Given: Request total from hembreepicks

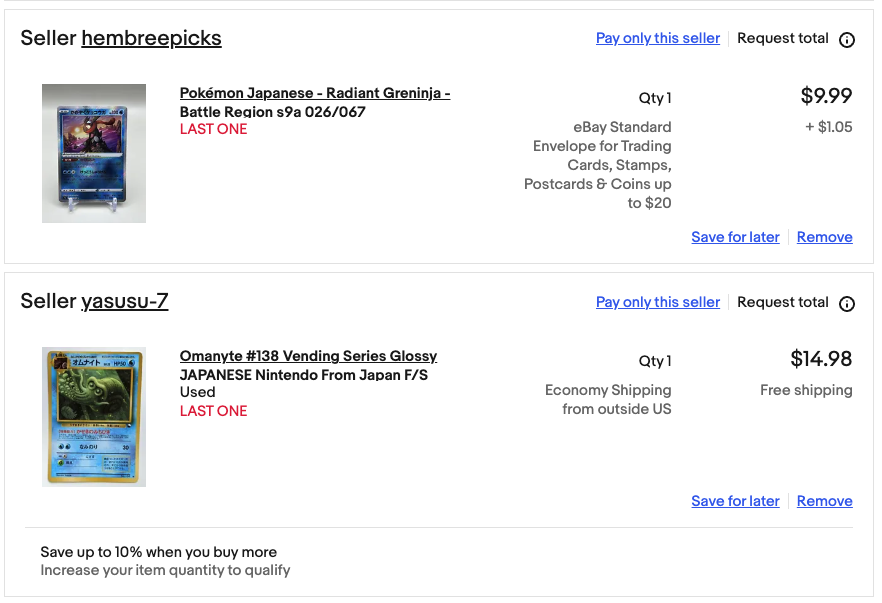Looking at the screenshot, I should click(x=782, y=38).
